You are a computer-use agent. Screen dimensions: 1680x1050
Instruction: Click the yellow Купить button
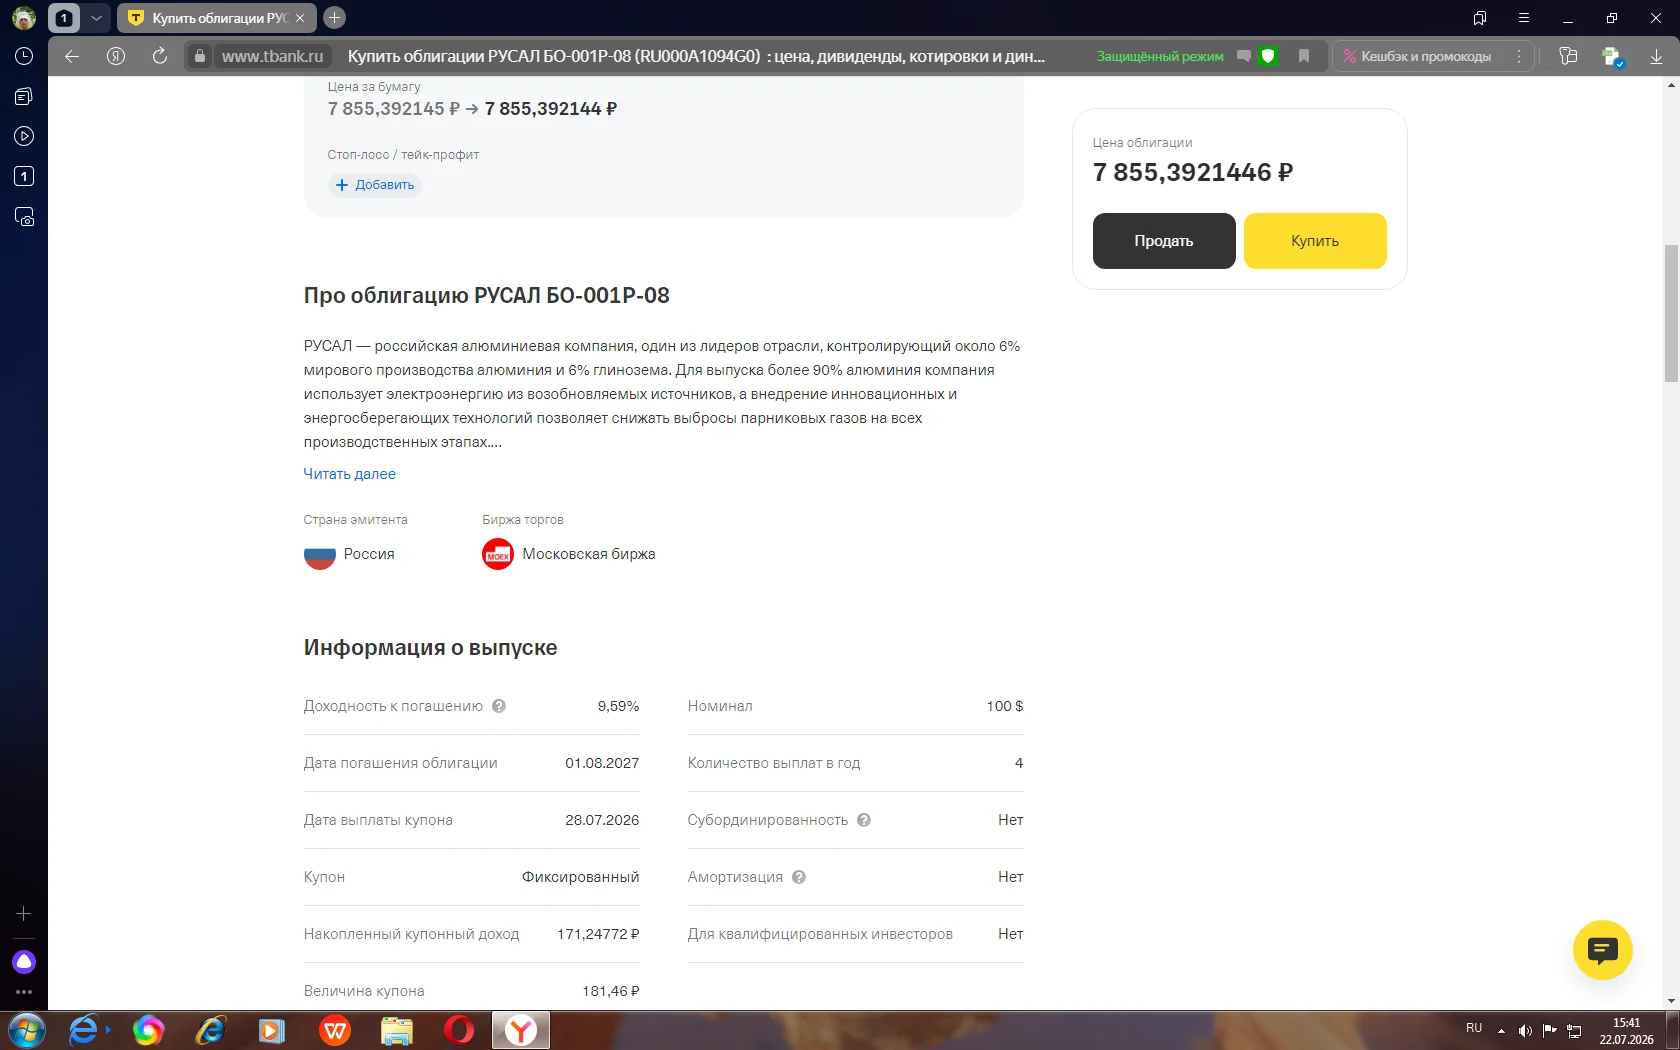coord(1315,241)
